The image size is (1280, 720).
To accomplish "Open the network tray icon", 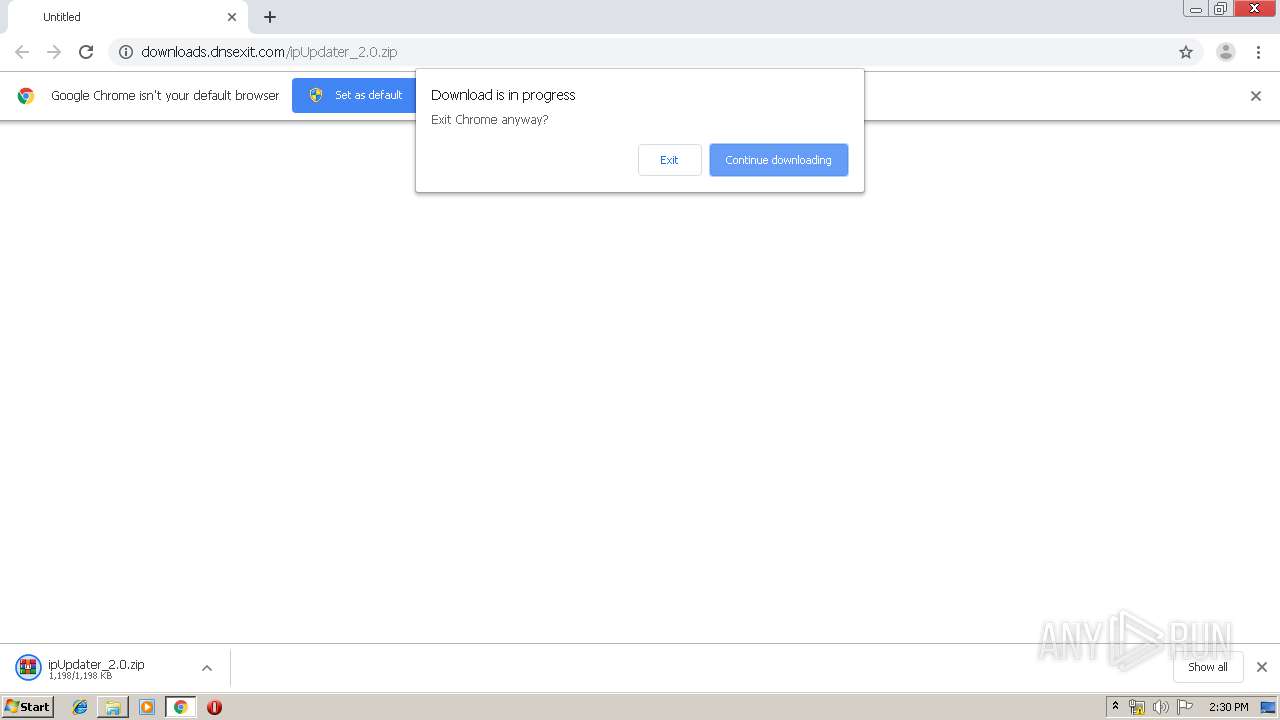I will [x=1137, y=707].
